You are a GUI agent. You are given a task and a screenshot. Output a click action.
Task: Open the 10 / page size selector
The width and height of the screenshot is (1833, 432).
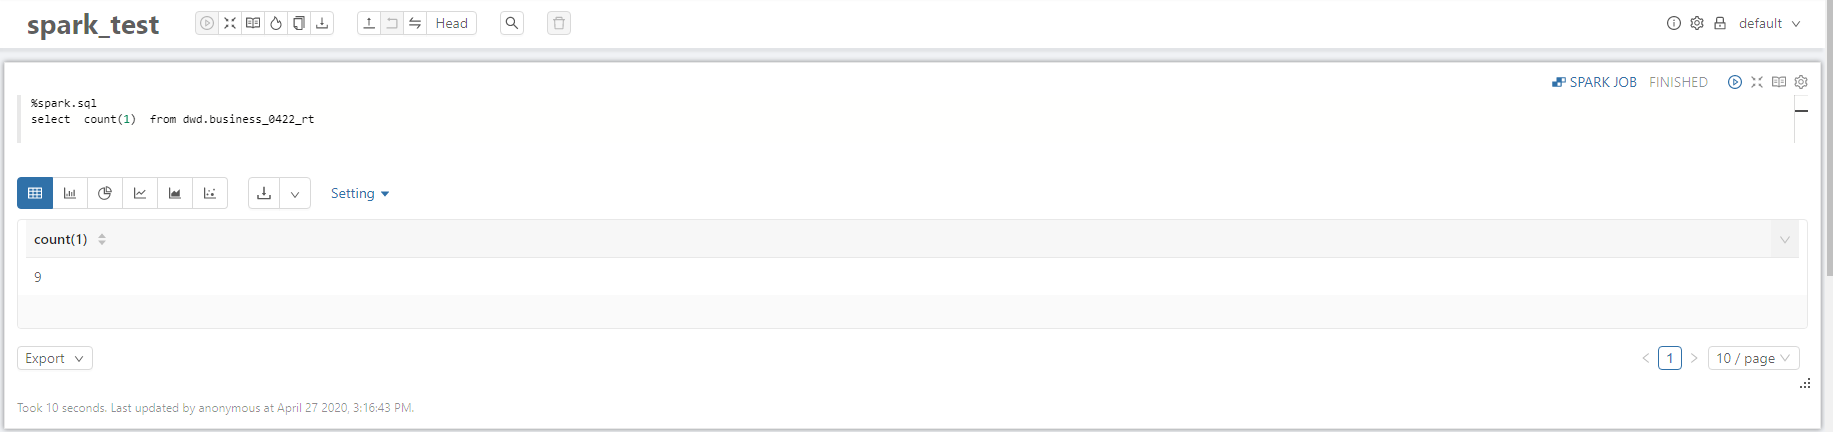(x=1753, y=358)
